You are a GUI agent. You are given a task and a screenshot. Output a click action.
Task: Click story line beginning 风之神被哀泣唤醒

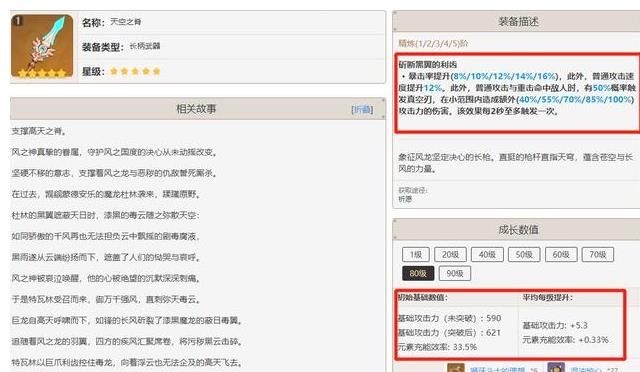click(106, 278)
